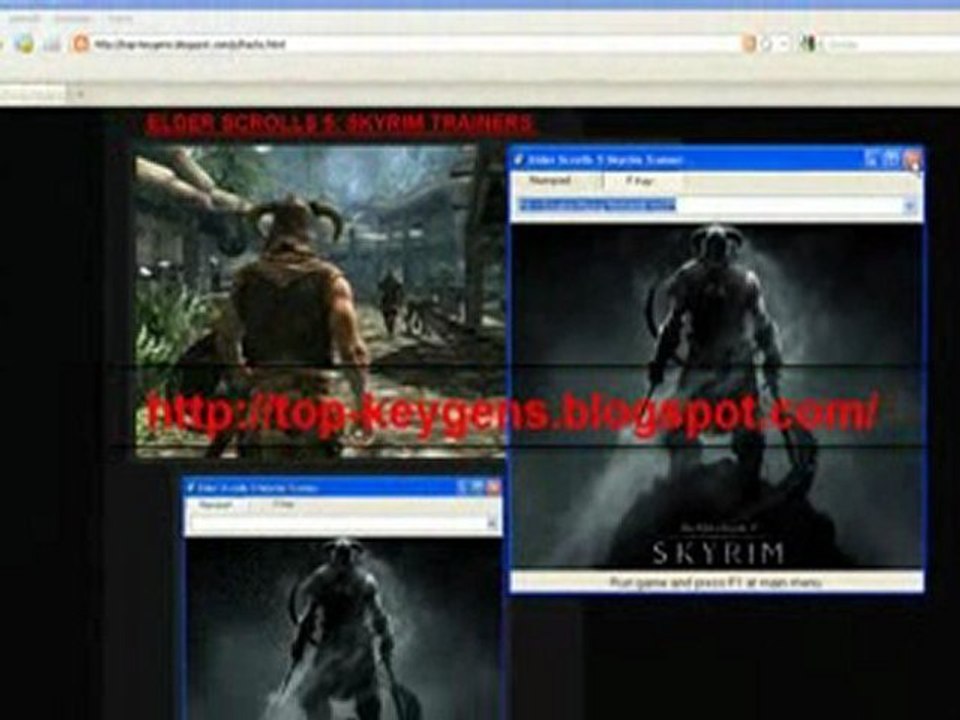Screen dimensions: 960x720
Task: Switch to F Key tab in lower-left trainer window
Action: click(283, 505)
